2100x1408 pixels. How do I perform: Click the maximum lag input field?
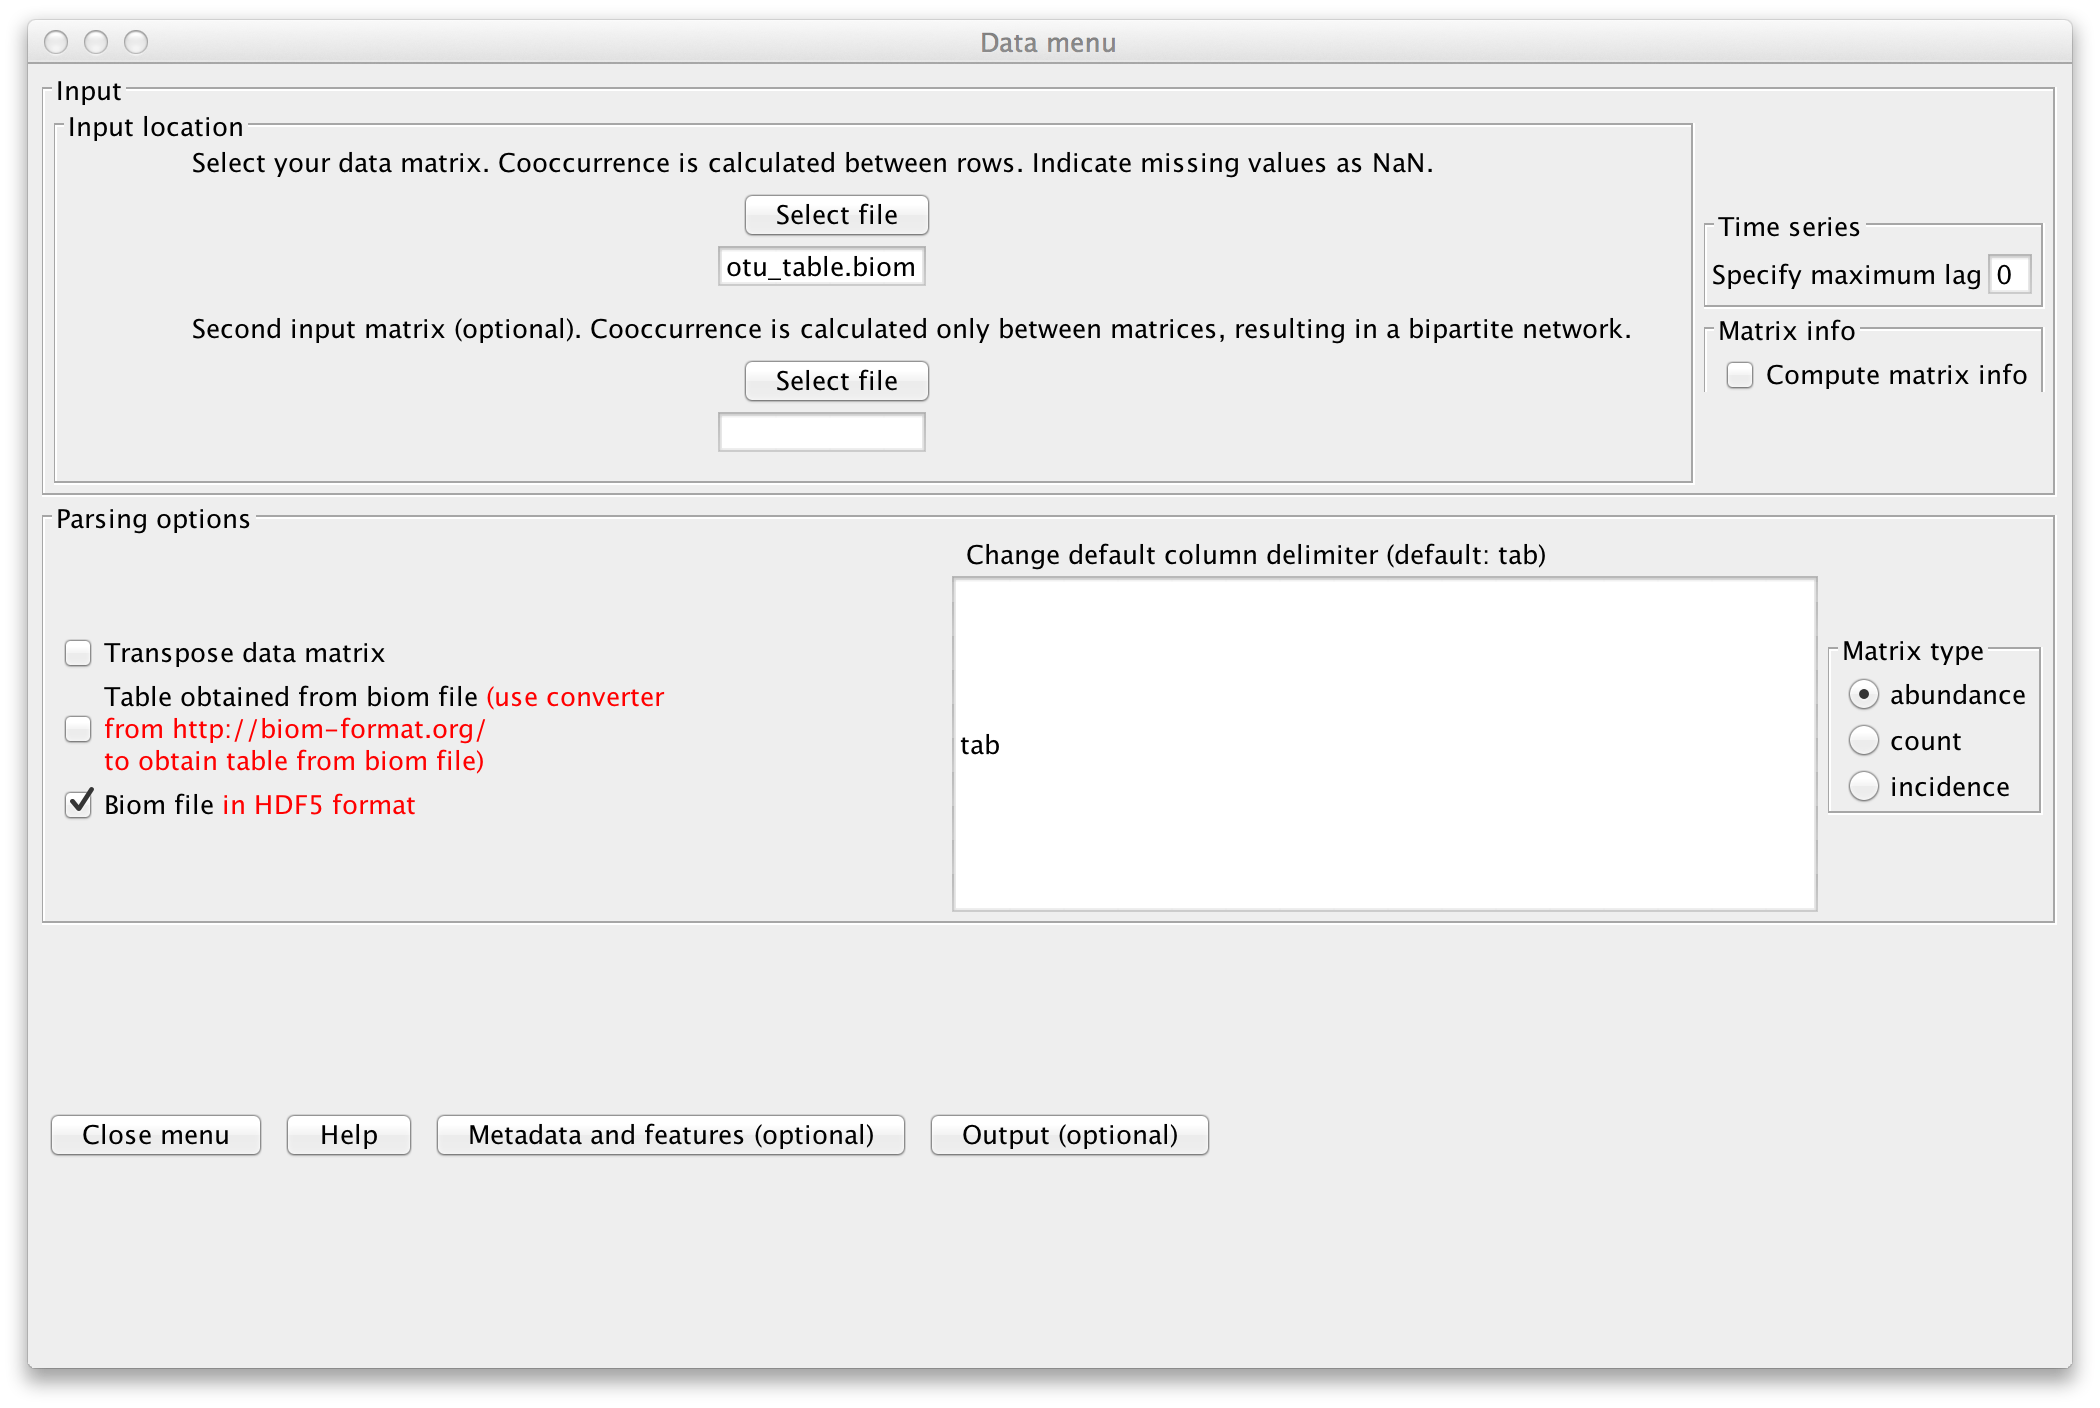click(x=2008, y=275)
